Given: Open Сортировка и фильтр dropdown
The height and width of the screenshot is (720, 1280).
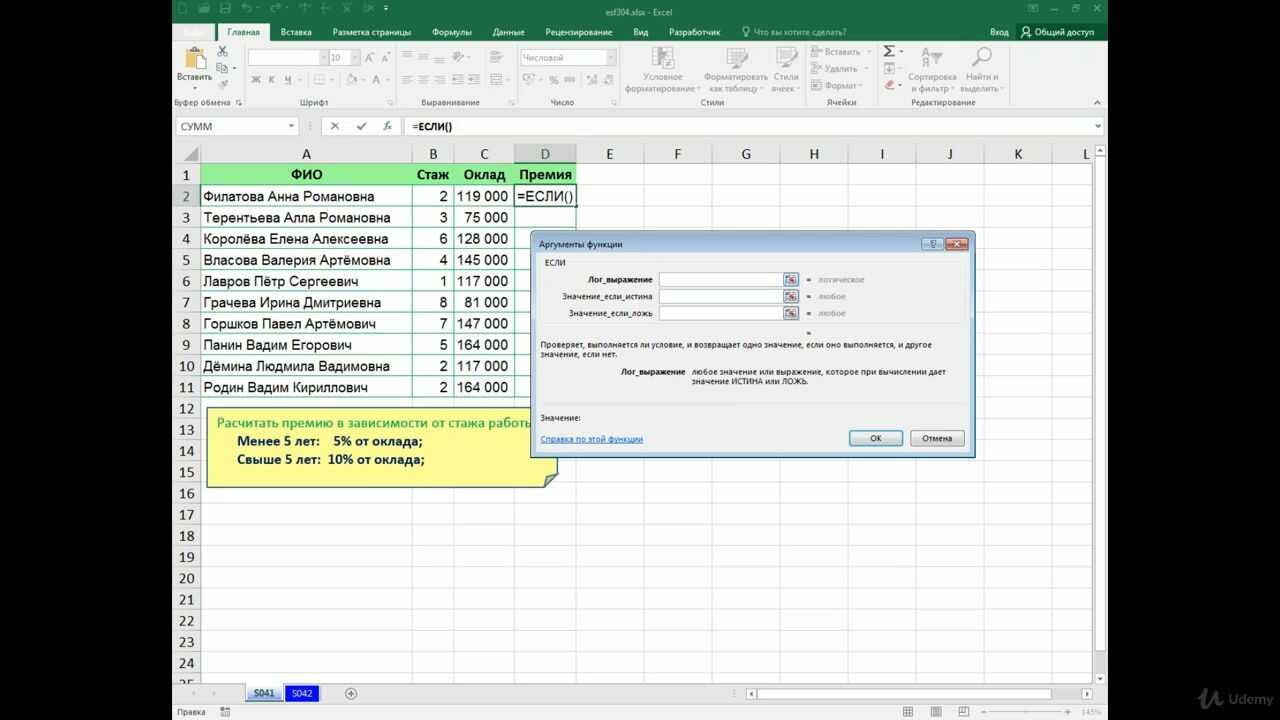Looking at the screenshot, I should [932, 70].
